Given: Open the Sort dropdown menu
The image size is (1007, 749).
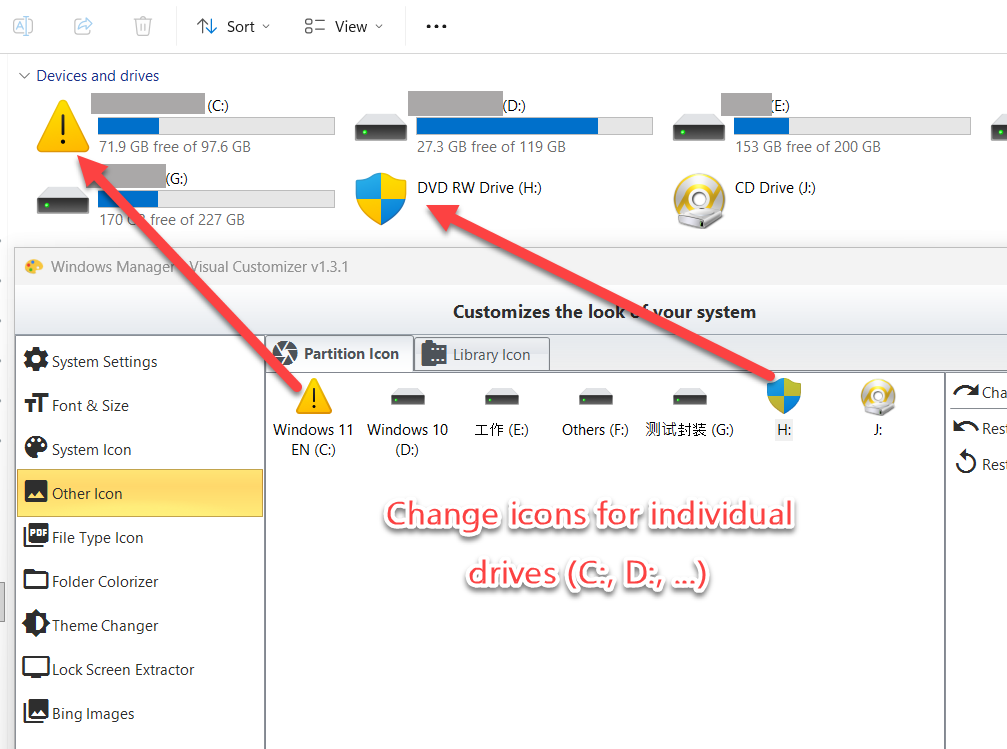Looking at the screenshot, I should point(233,26).
